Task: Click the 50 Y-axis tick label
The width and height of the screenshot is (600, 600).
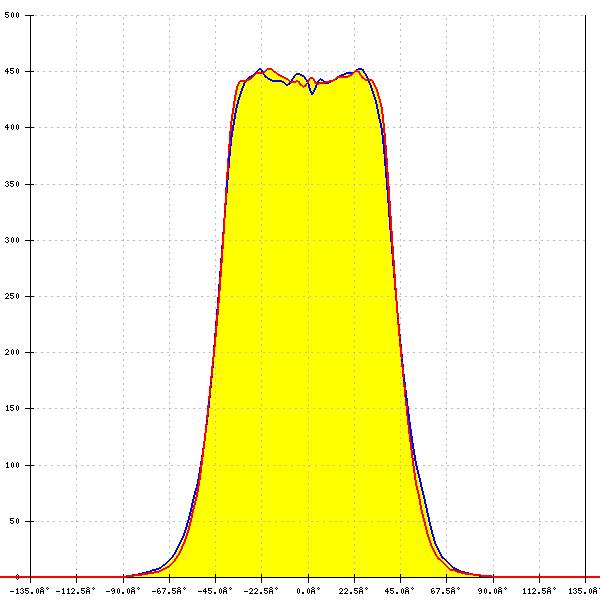Action: [x=15, y=521]
